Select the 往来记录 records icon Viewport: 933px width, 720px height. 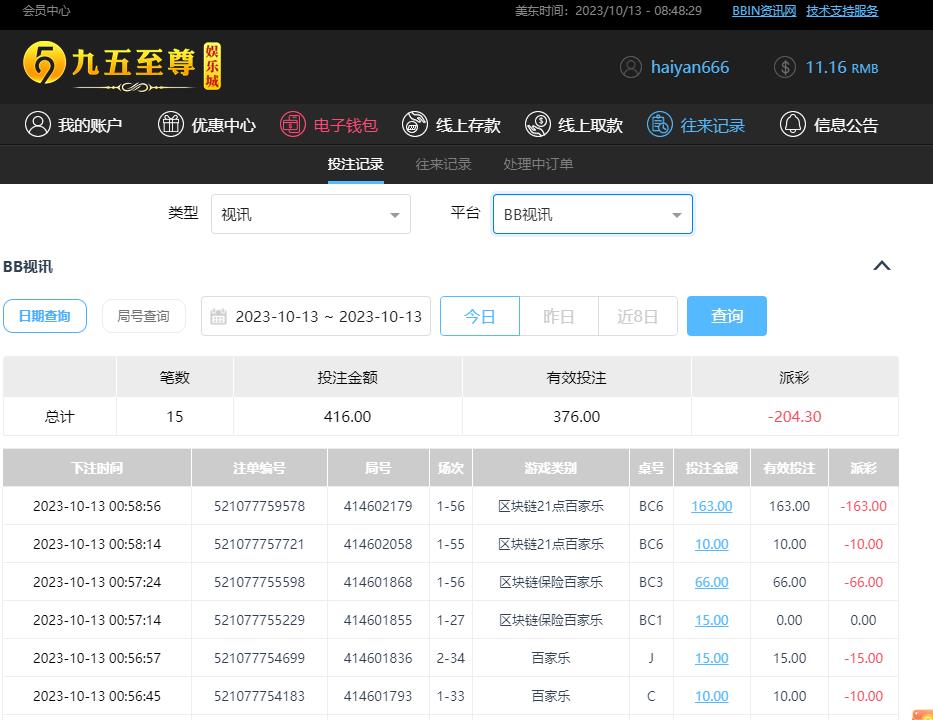click(x=660, y=125)
